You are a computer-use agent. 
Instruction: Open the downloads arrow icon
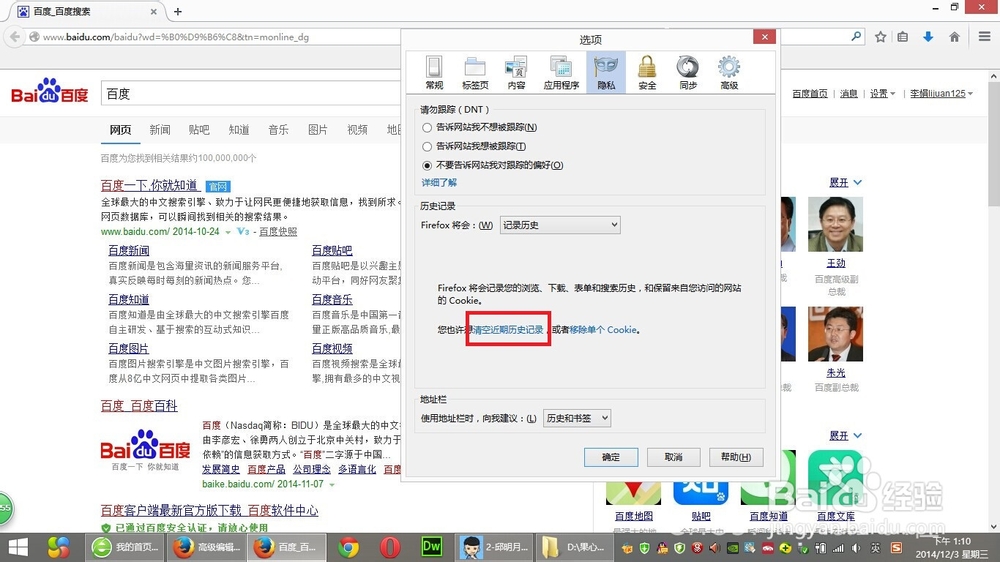[929, 37]
